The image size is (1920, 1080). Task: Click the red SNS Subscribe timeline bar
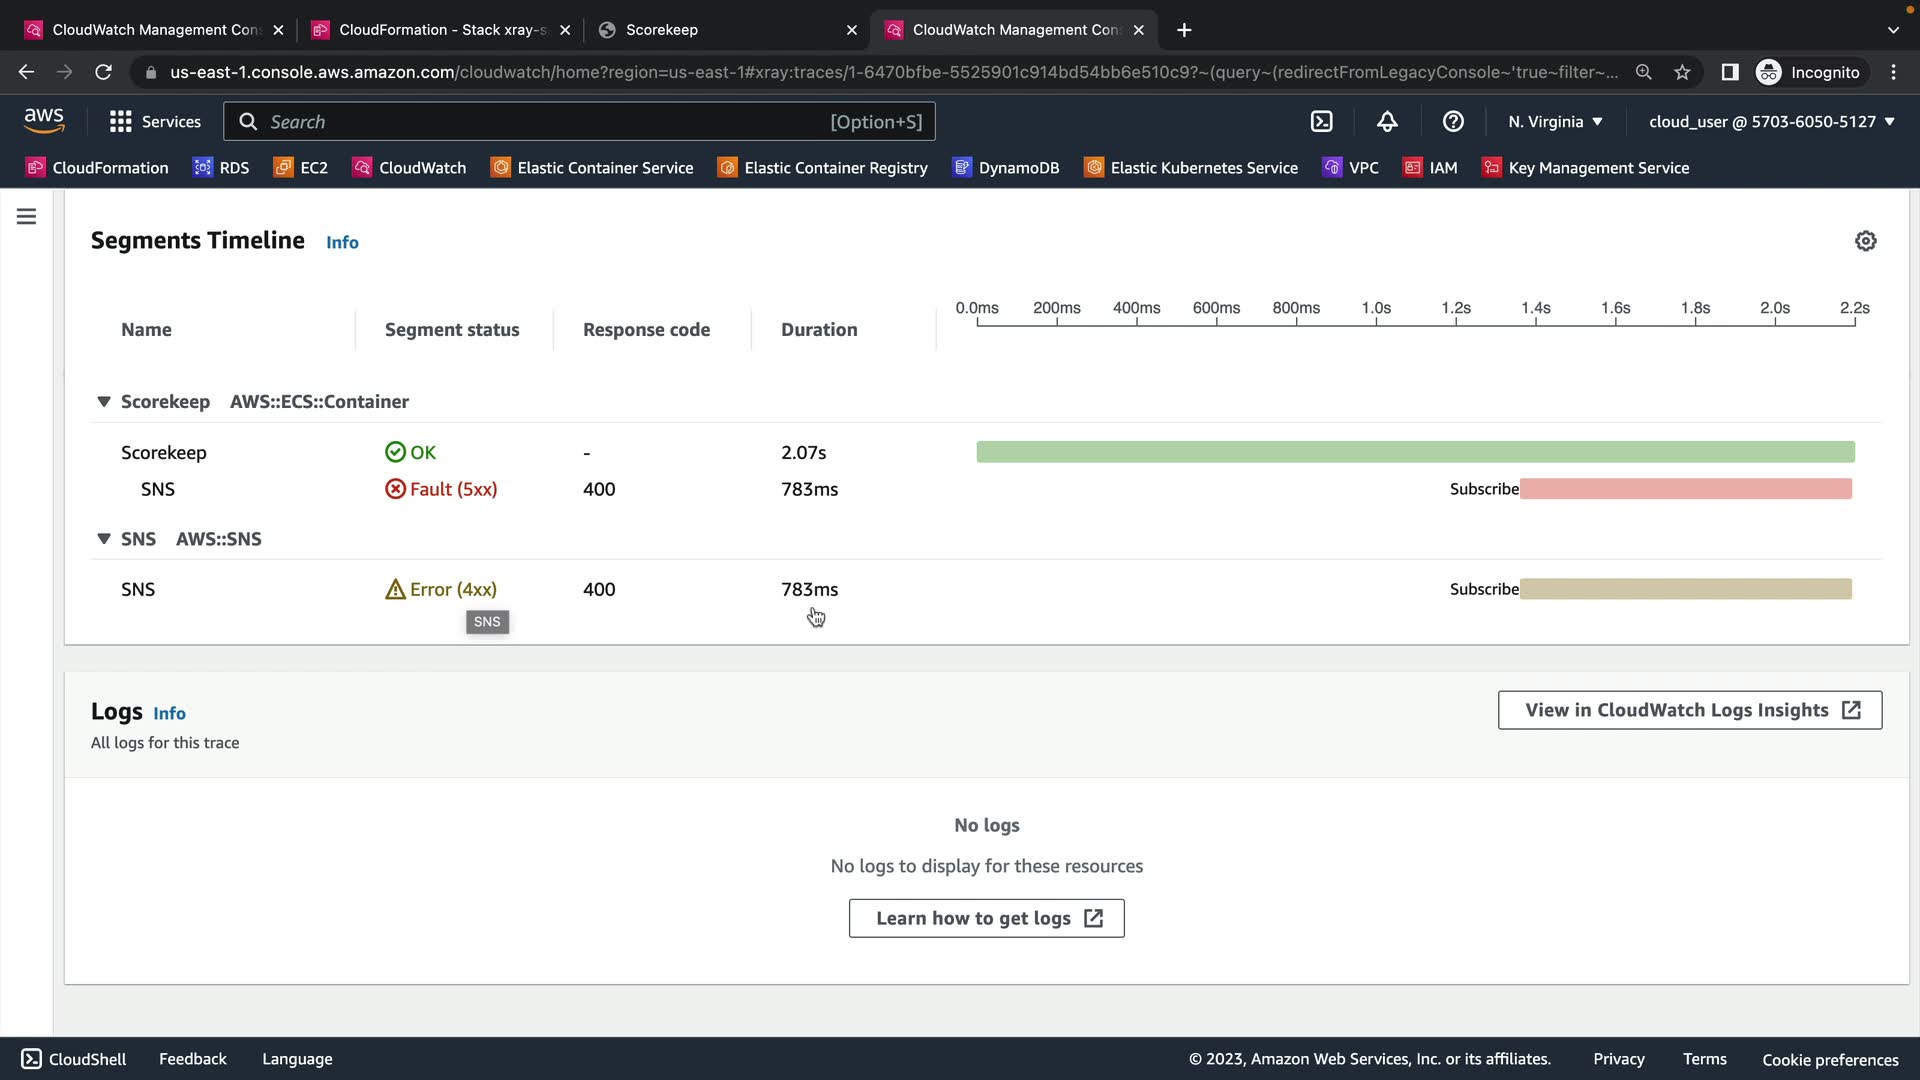point(1685,489)
